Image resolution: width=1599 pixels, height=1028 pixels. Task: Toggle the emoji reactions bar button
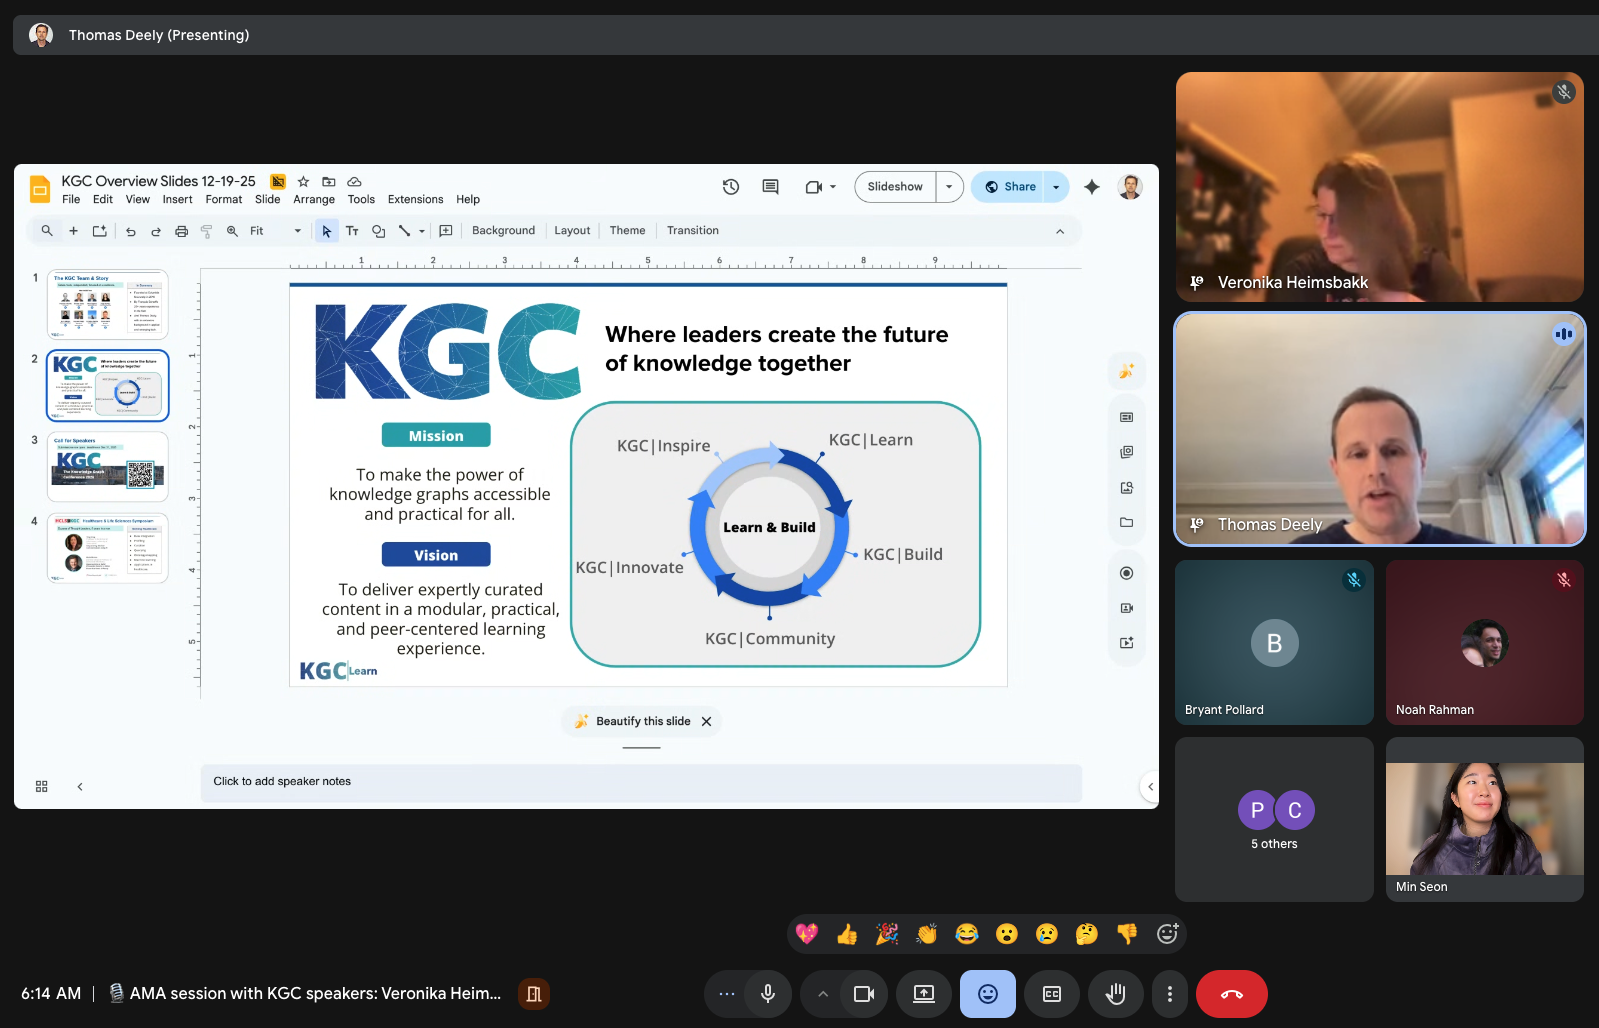[x=988, y=994]
